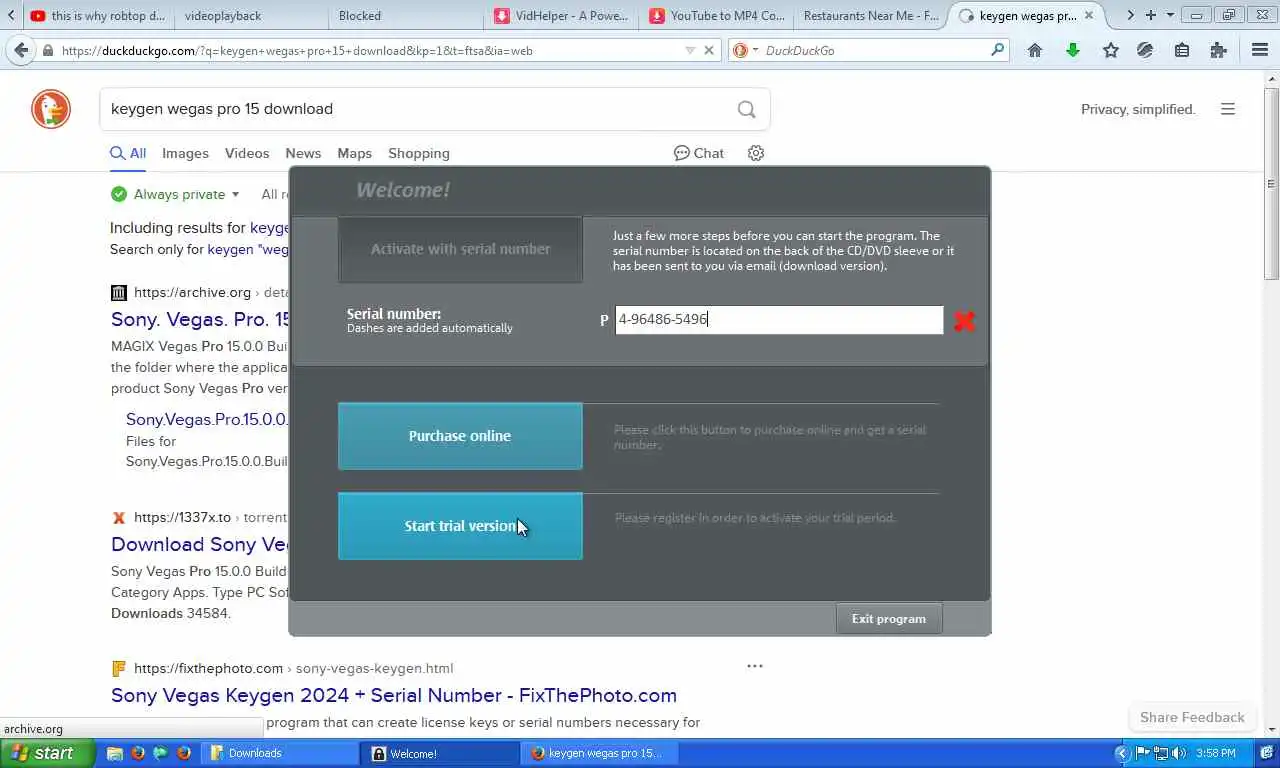Open the Downloads taskbar window
The height and width of the screenshot is (768, 1280).
pos(281,753)
